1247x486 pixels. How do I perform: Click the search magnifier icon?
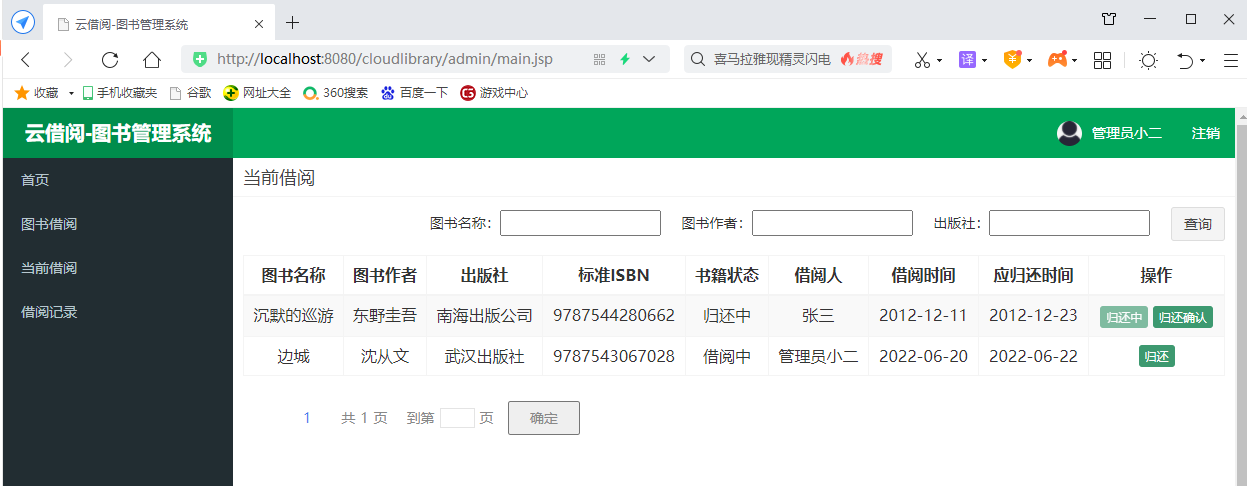point(699,60)
